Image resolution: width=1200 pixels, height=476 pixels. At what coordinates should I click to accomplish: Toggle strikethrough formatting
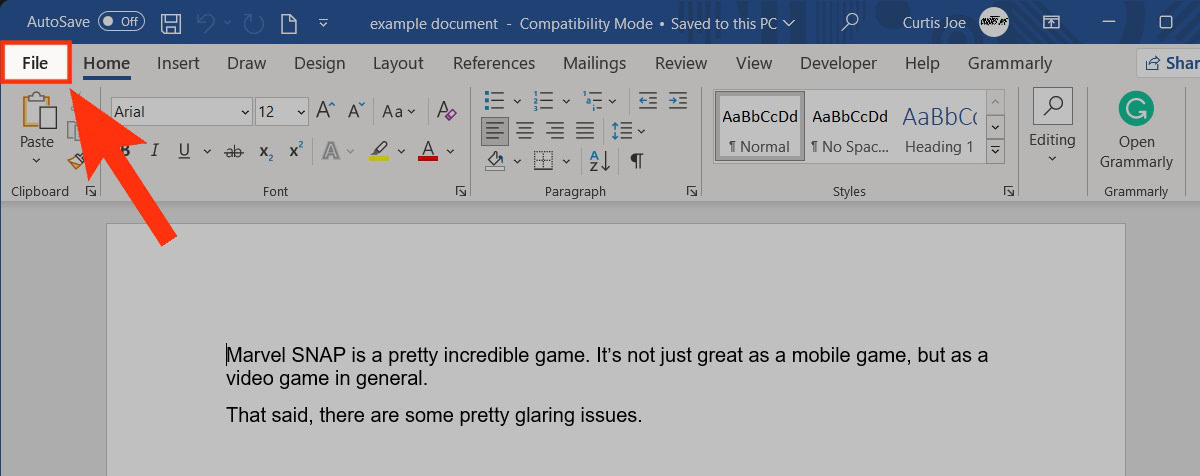(234, 151)
